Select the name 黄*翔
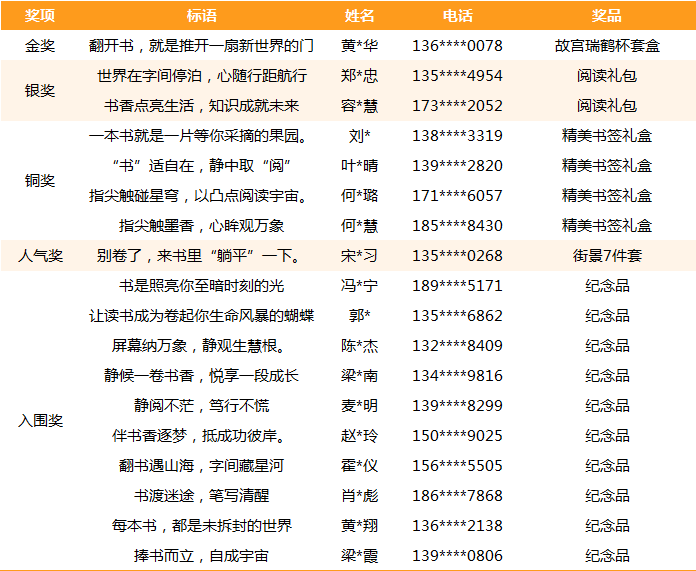The image size is (696, 571). pos(360,526)
